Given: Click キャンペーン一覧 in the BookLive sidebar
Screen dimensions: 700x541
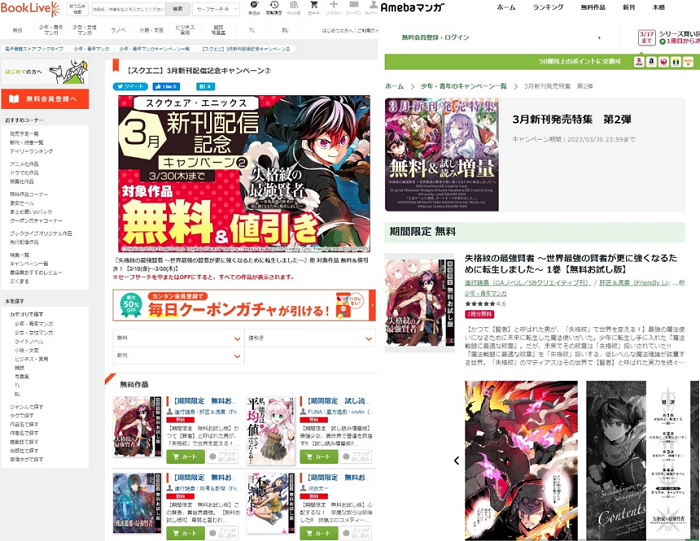Looking at the screenshot, I should 29,264.
